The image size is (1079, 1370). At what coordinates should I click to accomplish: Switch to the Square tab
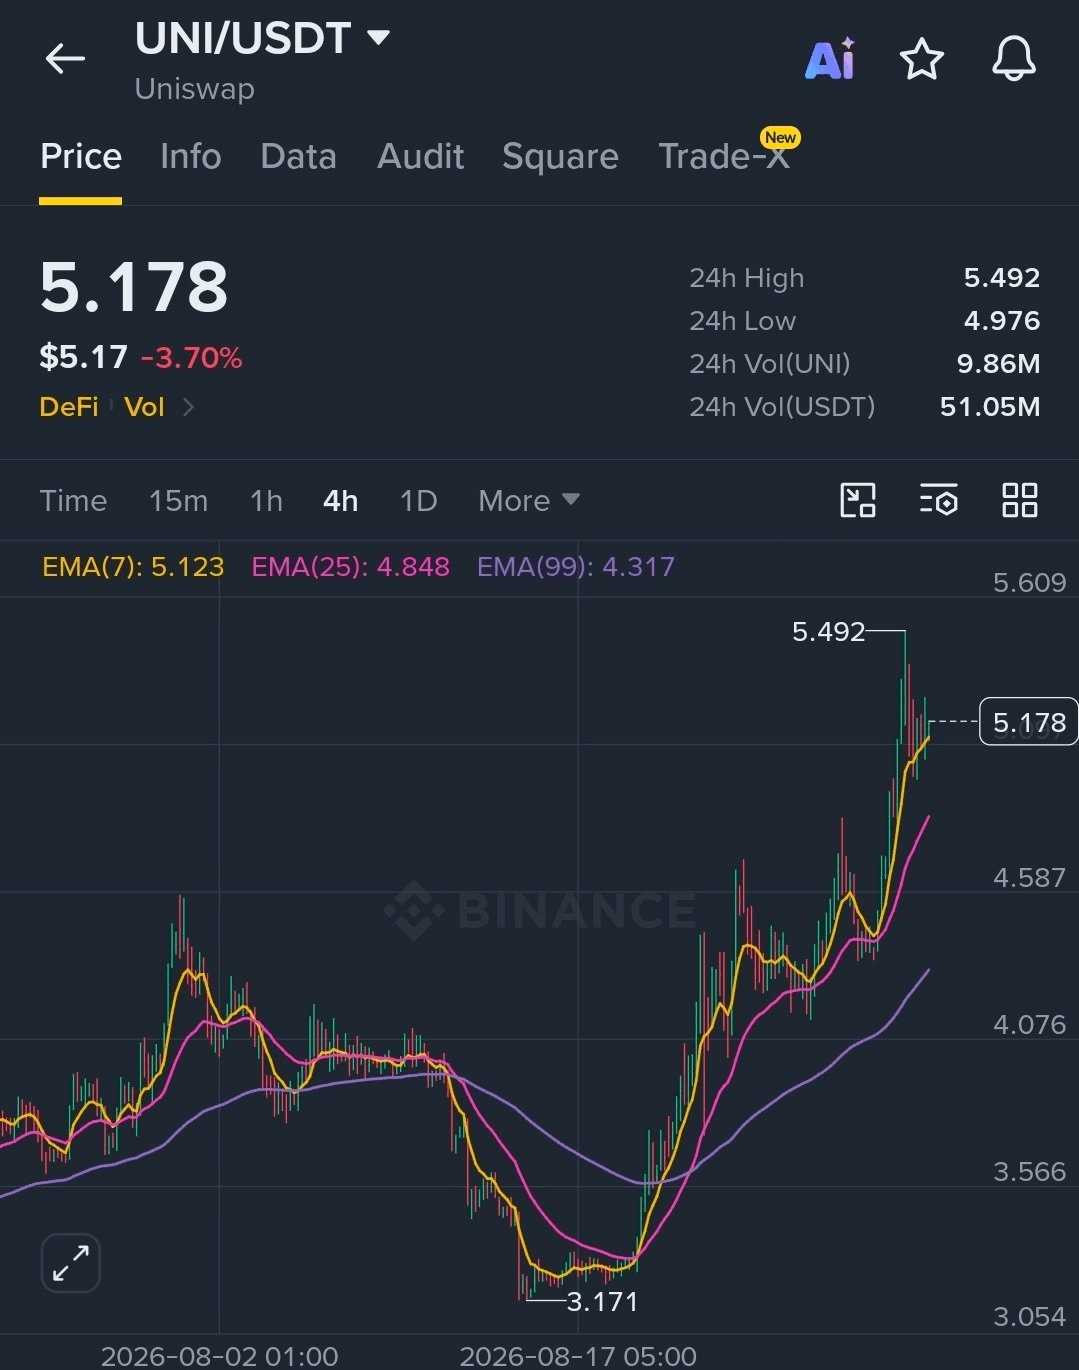(560, 157)
